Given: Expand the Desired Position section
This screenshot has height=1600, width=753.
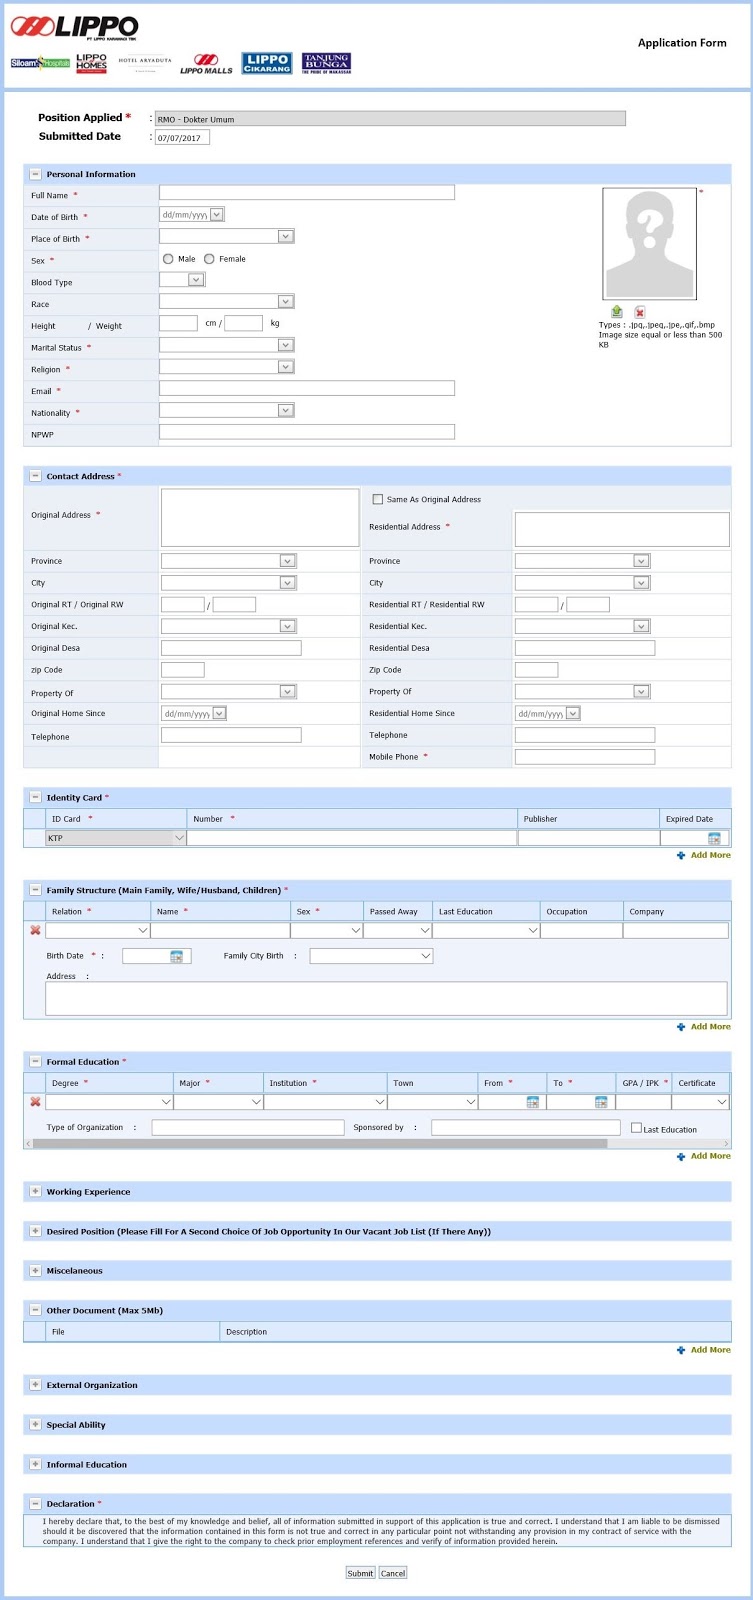Looking at the screenshot, I should coord(35,1231).
